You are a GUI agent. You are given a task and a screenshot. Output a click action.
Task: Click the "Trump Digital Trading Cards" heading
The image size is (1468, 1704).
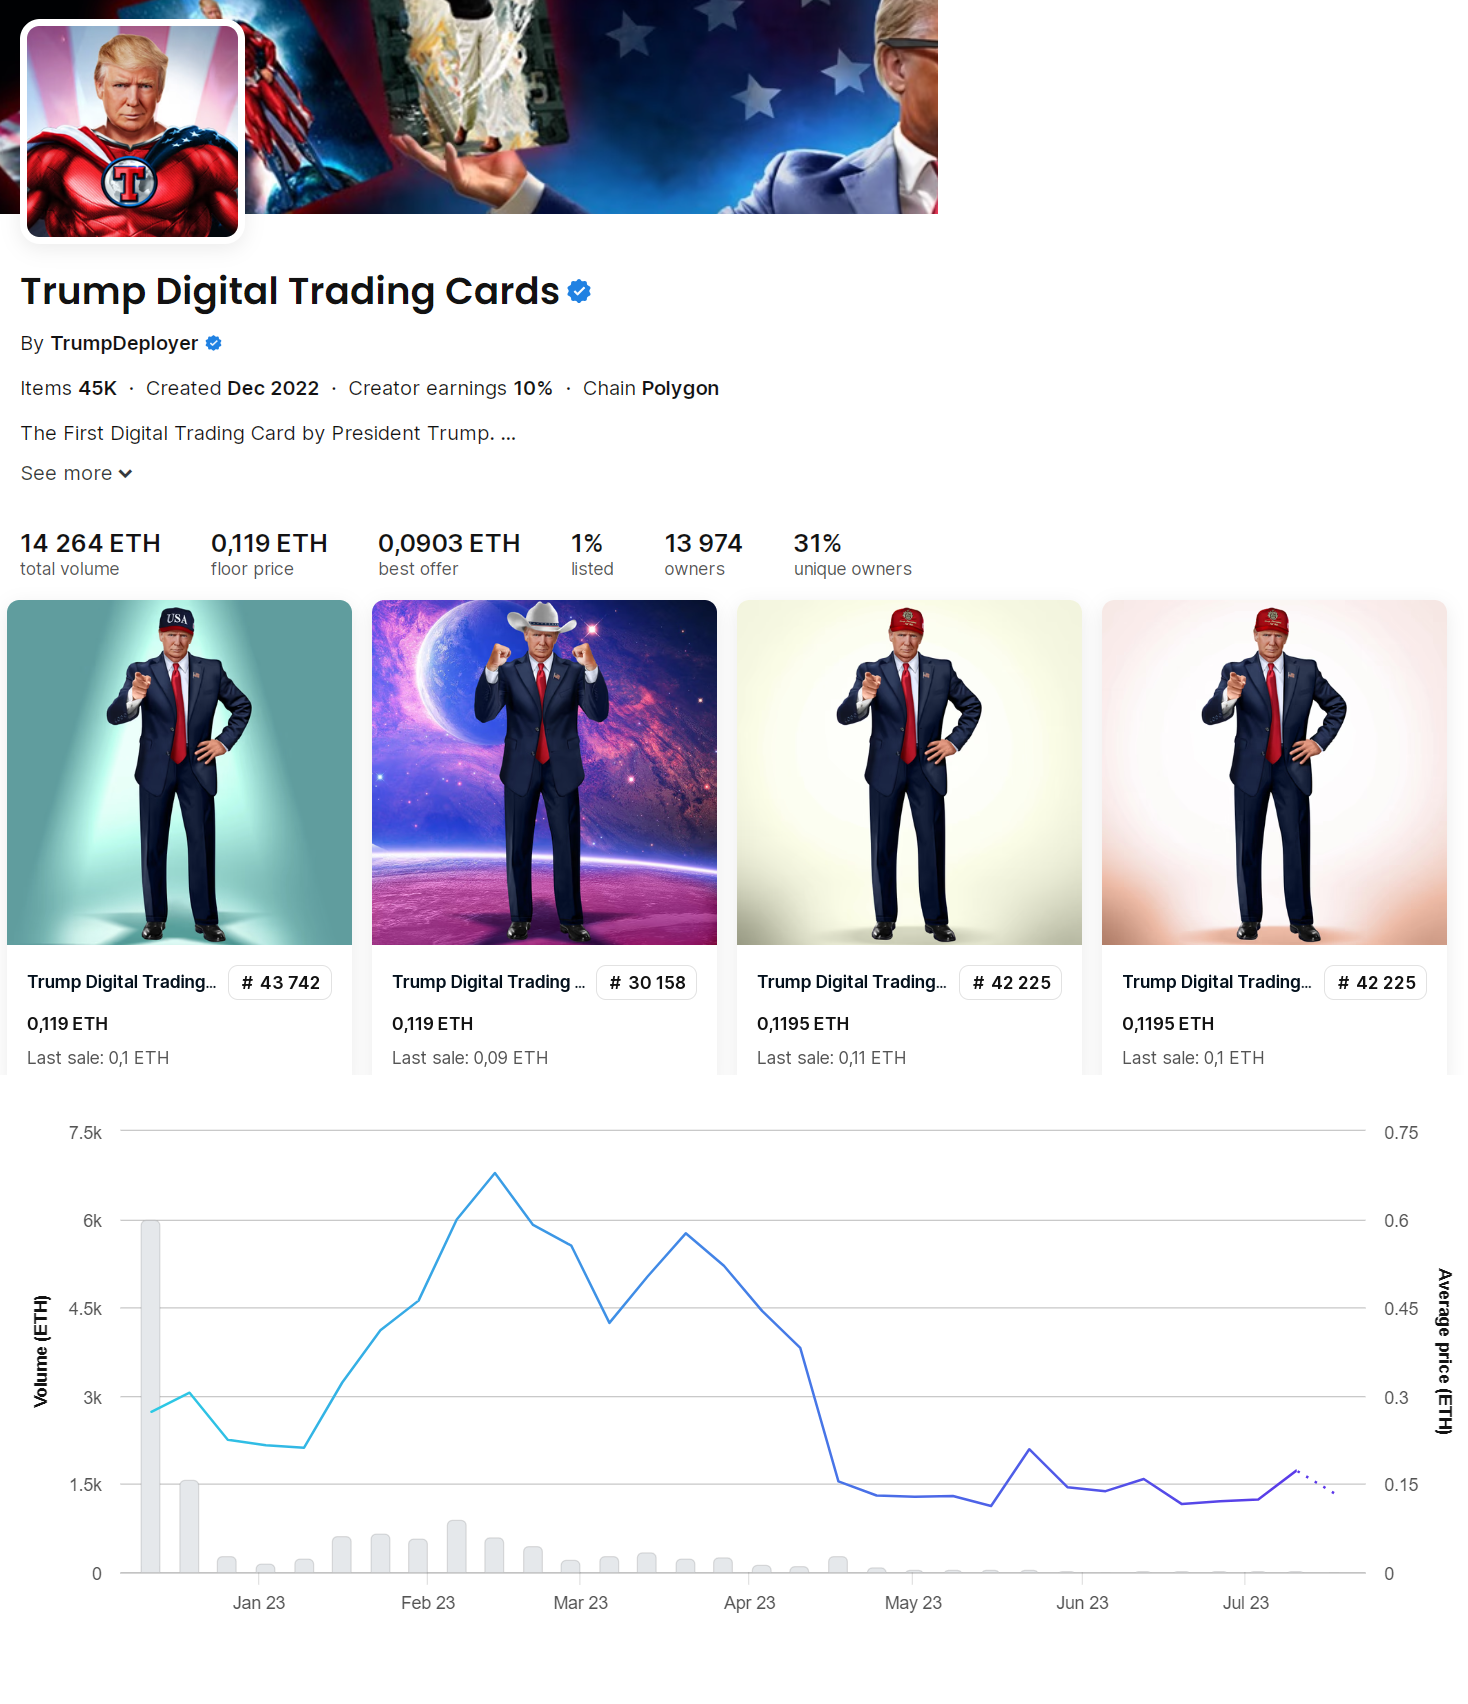click(290, 291)
